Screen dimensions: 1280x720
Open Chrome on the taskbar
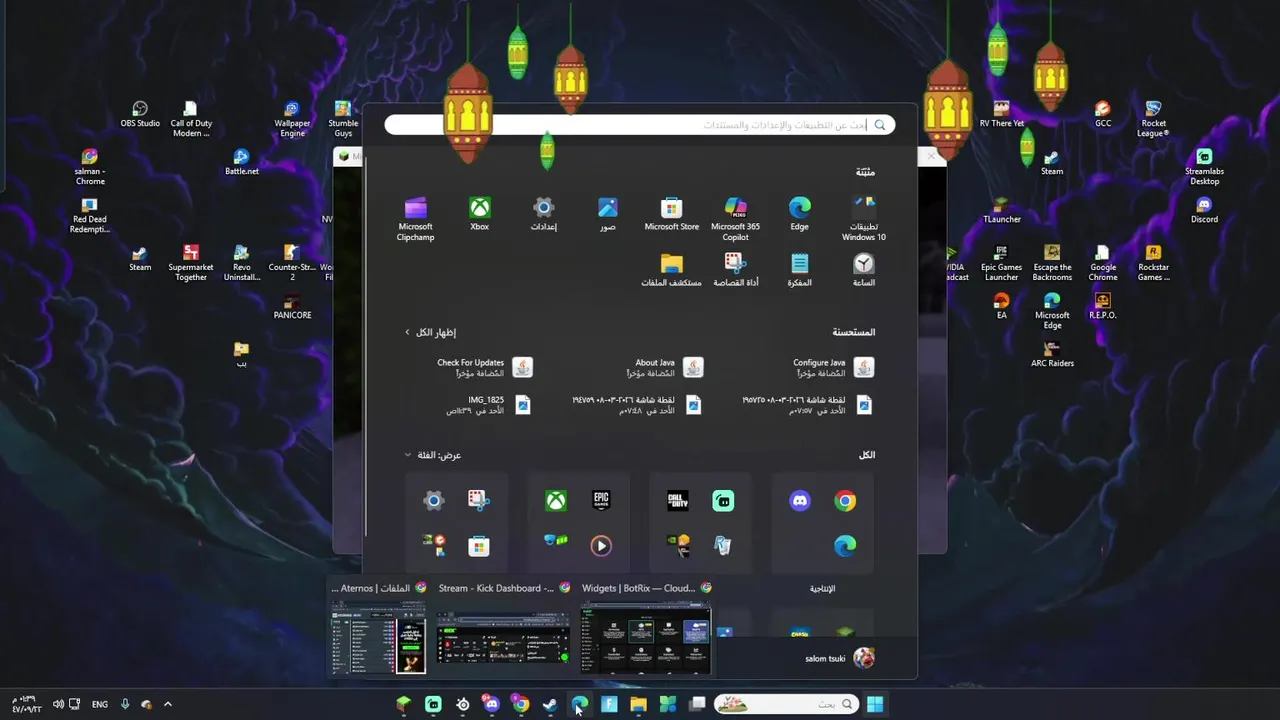click(521, 704)
